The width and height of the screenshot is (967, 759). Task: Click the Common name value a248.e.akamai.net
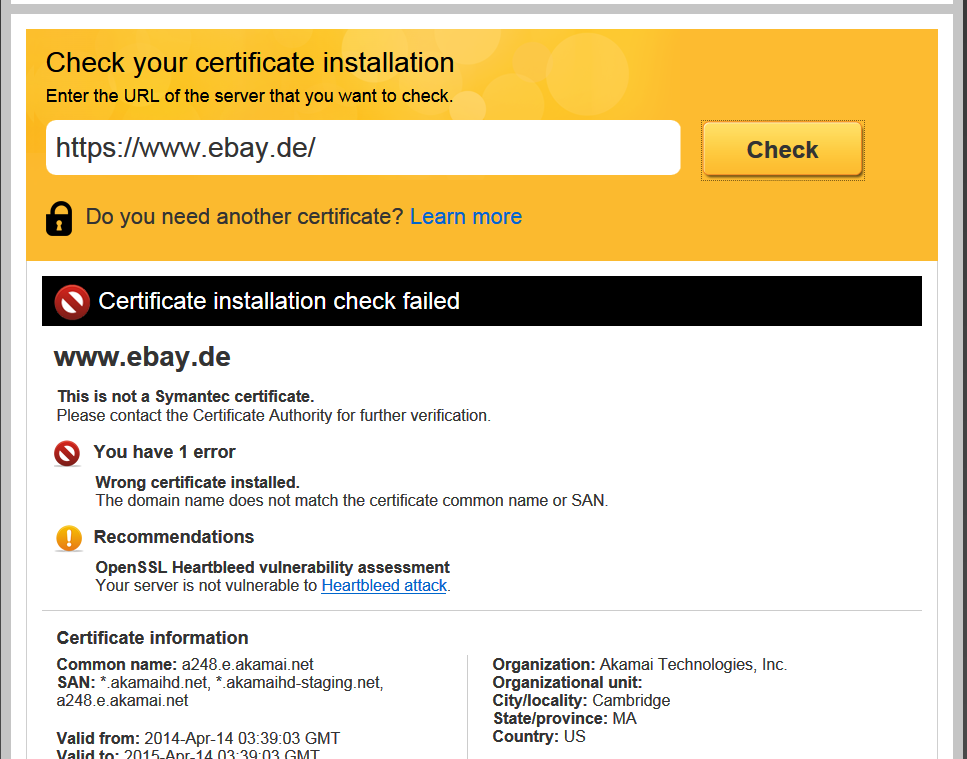tap(247, 665)
